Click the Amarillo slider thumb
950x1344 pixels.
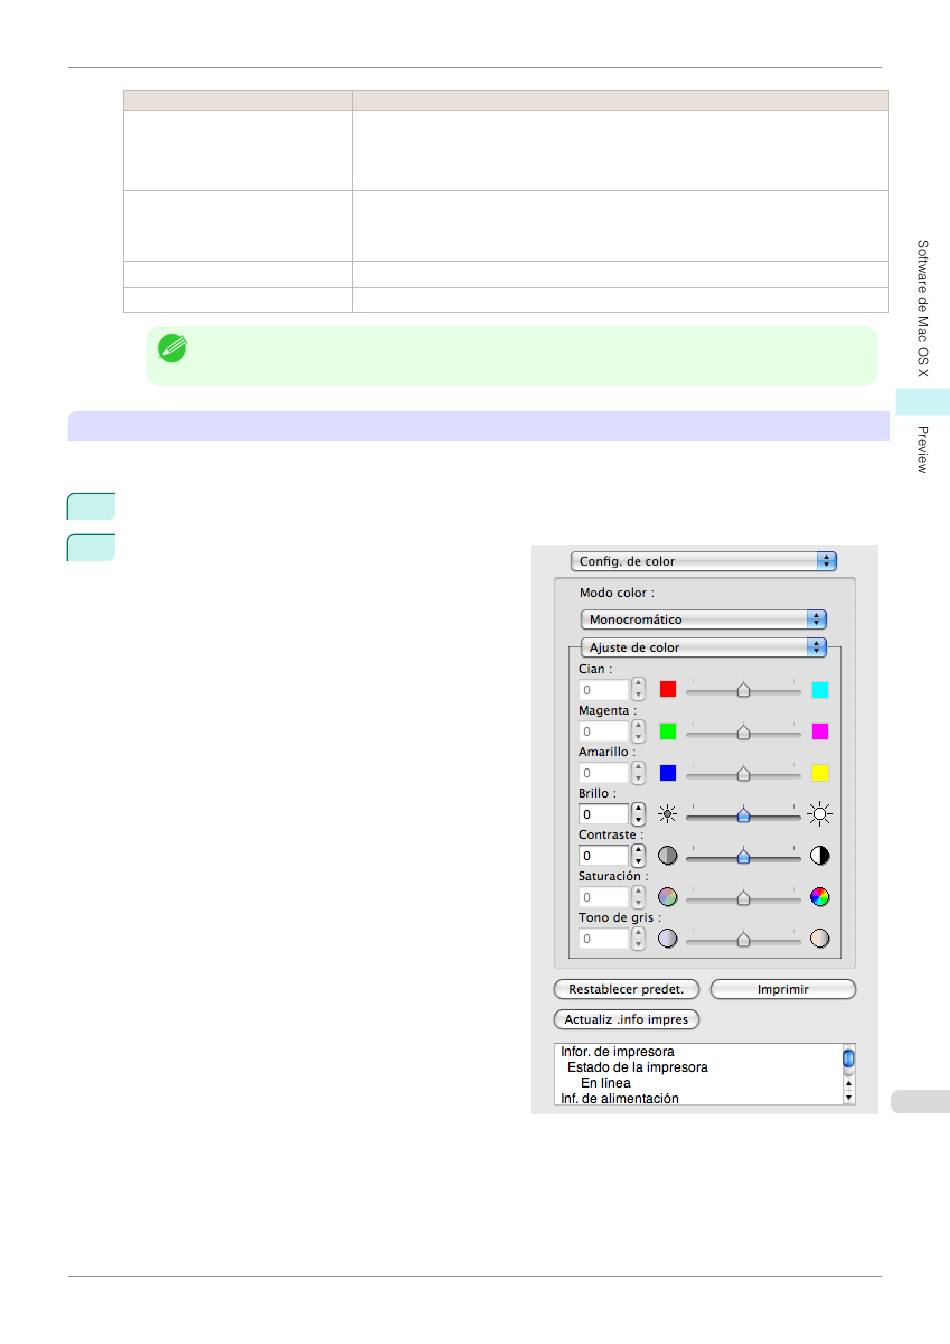pyautogui.click(x=743, y=773)
